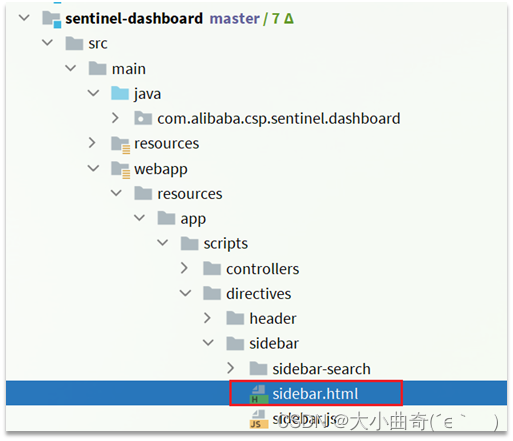Collapse the sidebar folder chevron
This screenshot has width=513, height=441.
(x=208, y=343)
